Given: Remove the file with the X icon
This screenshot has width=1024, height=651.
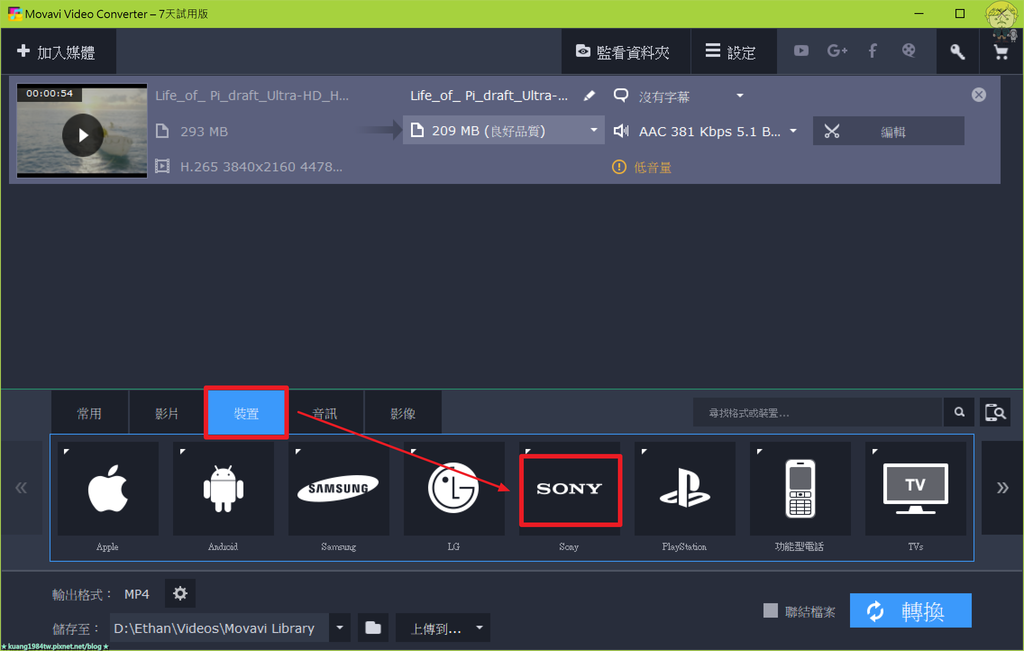Looking at the screenshot, I should [978, 95].
